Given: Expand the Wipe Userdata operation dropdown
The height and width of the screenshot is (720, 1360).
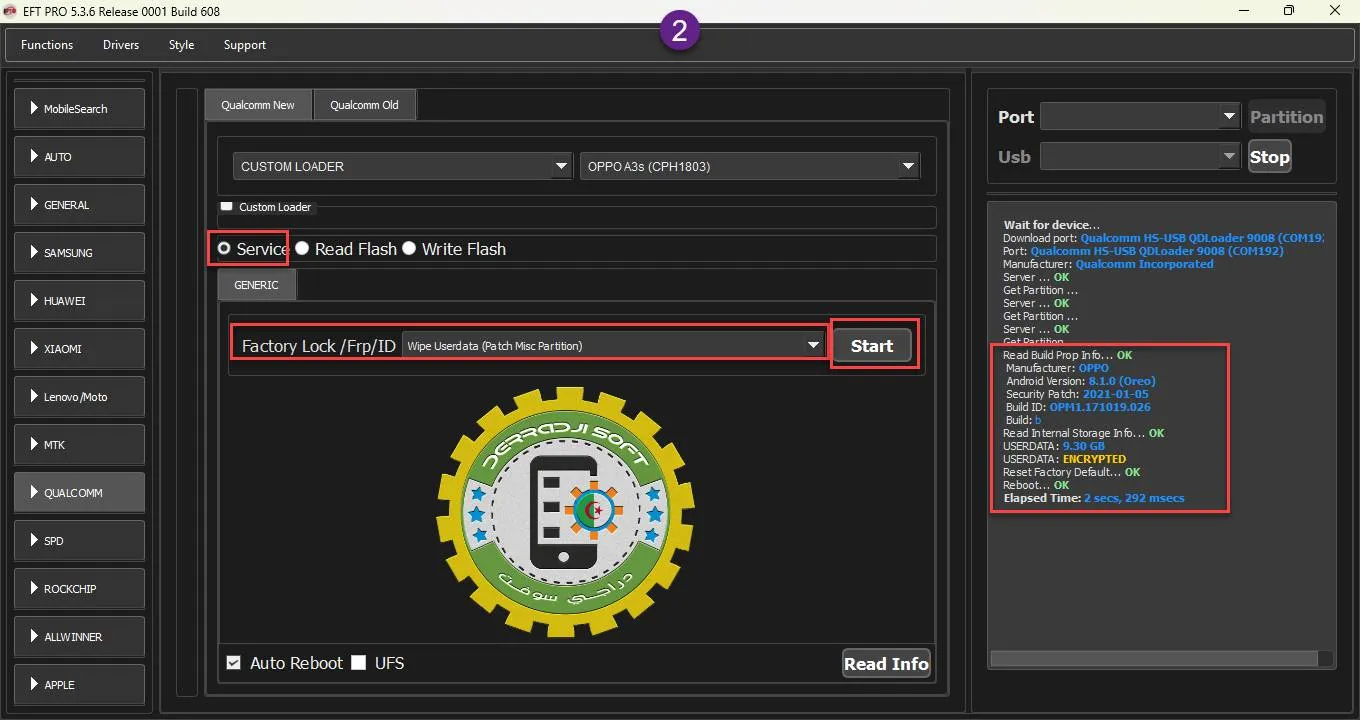Looking at the screenshot, I should (x=813, y=346).
